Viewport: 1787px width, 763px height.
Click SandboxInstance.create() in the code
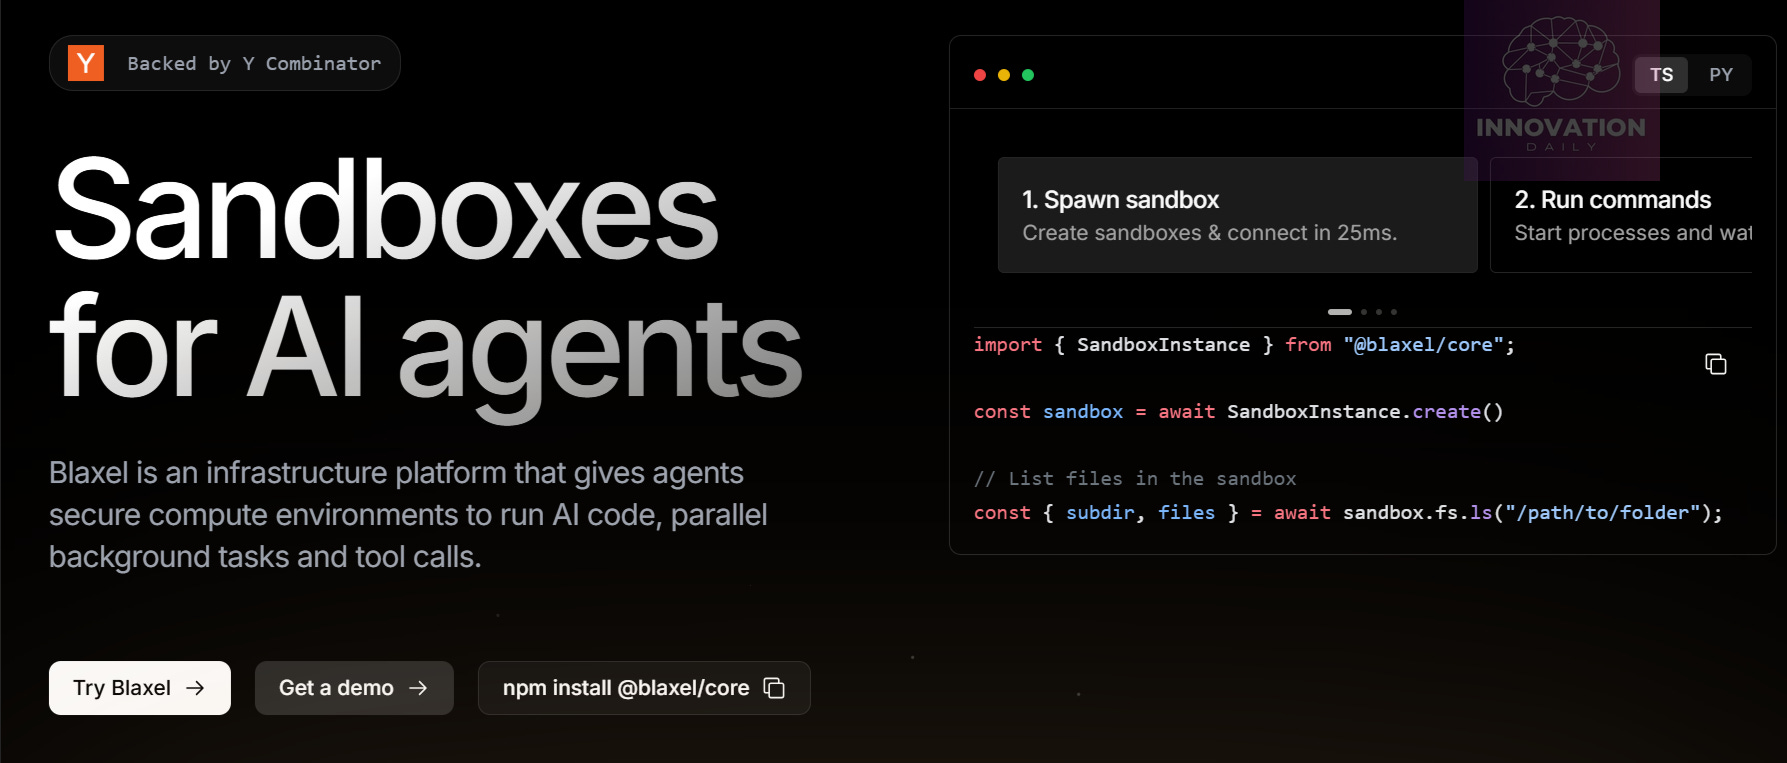1365,412
